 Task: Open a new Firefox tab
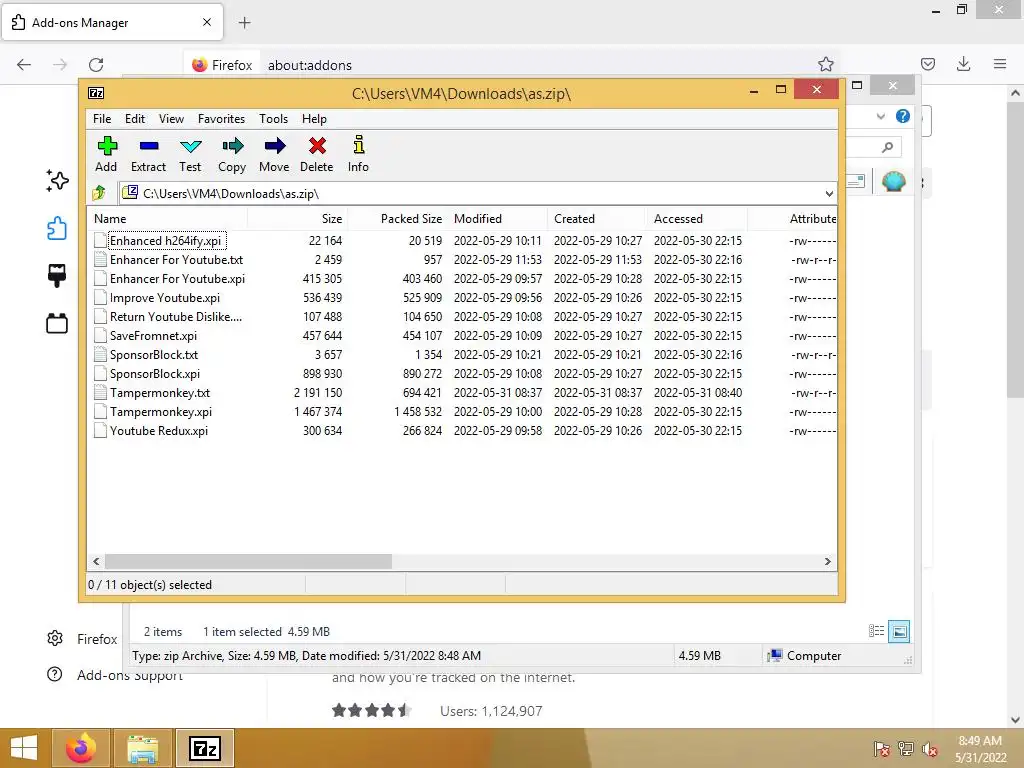coord(244,23)
